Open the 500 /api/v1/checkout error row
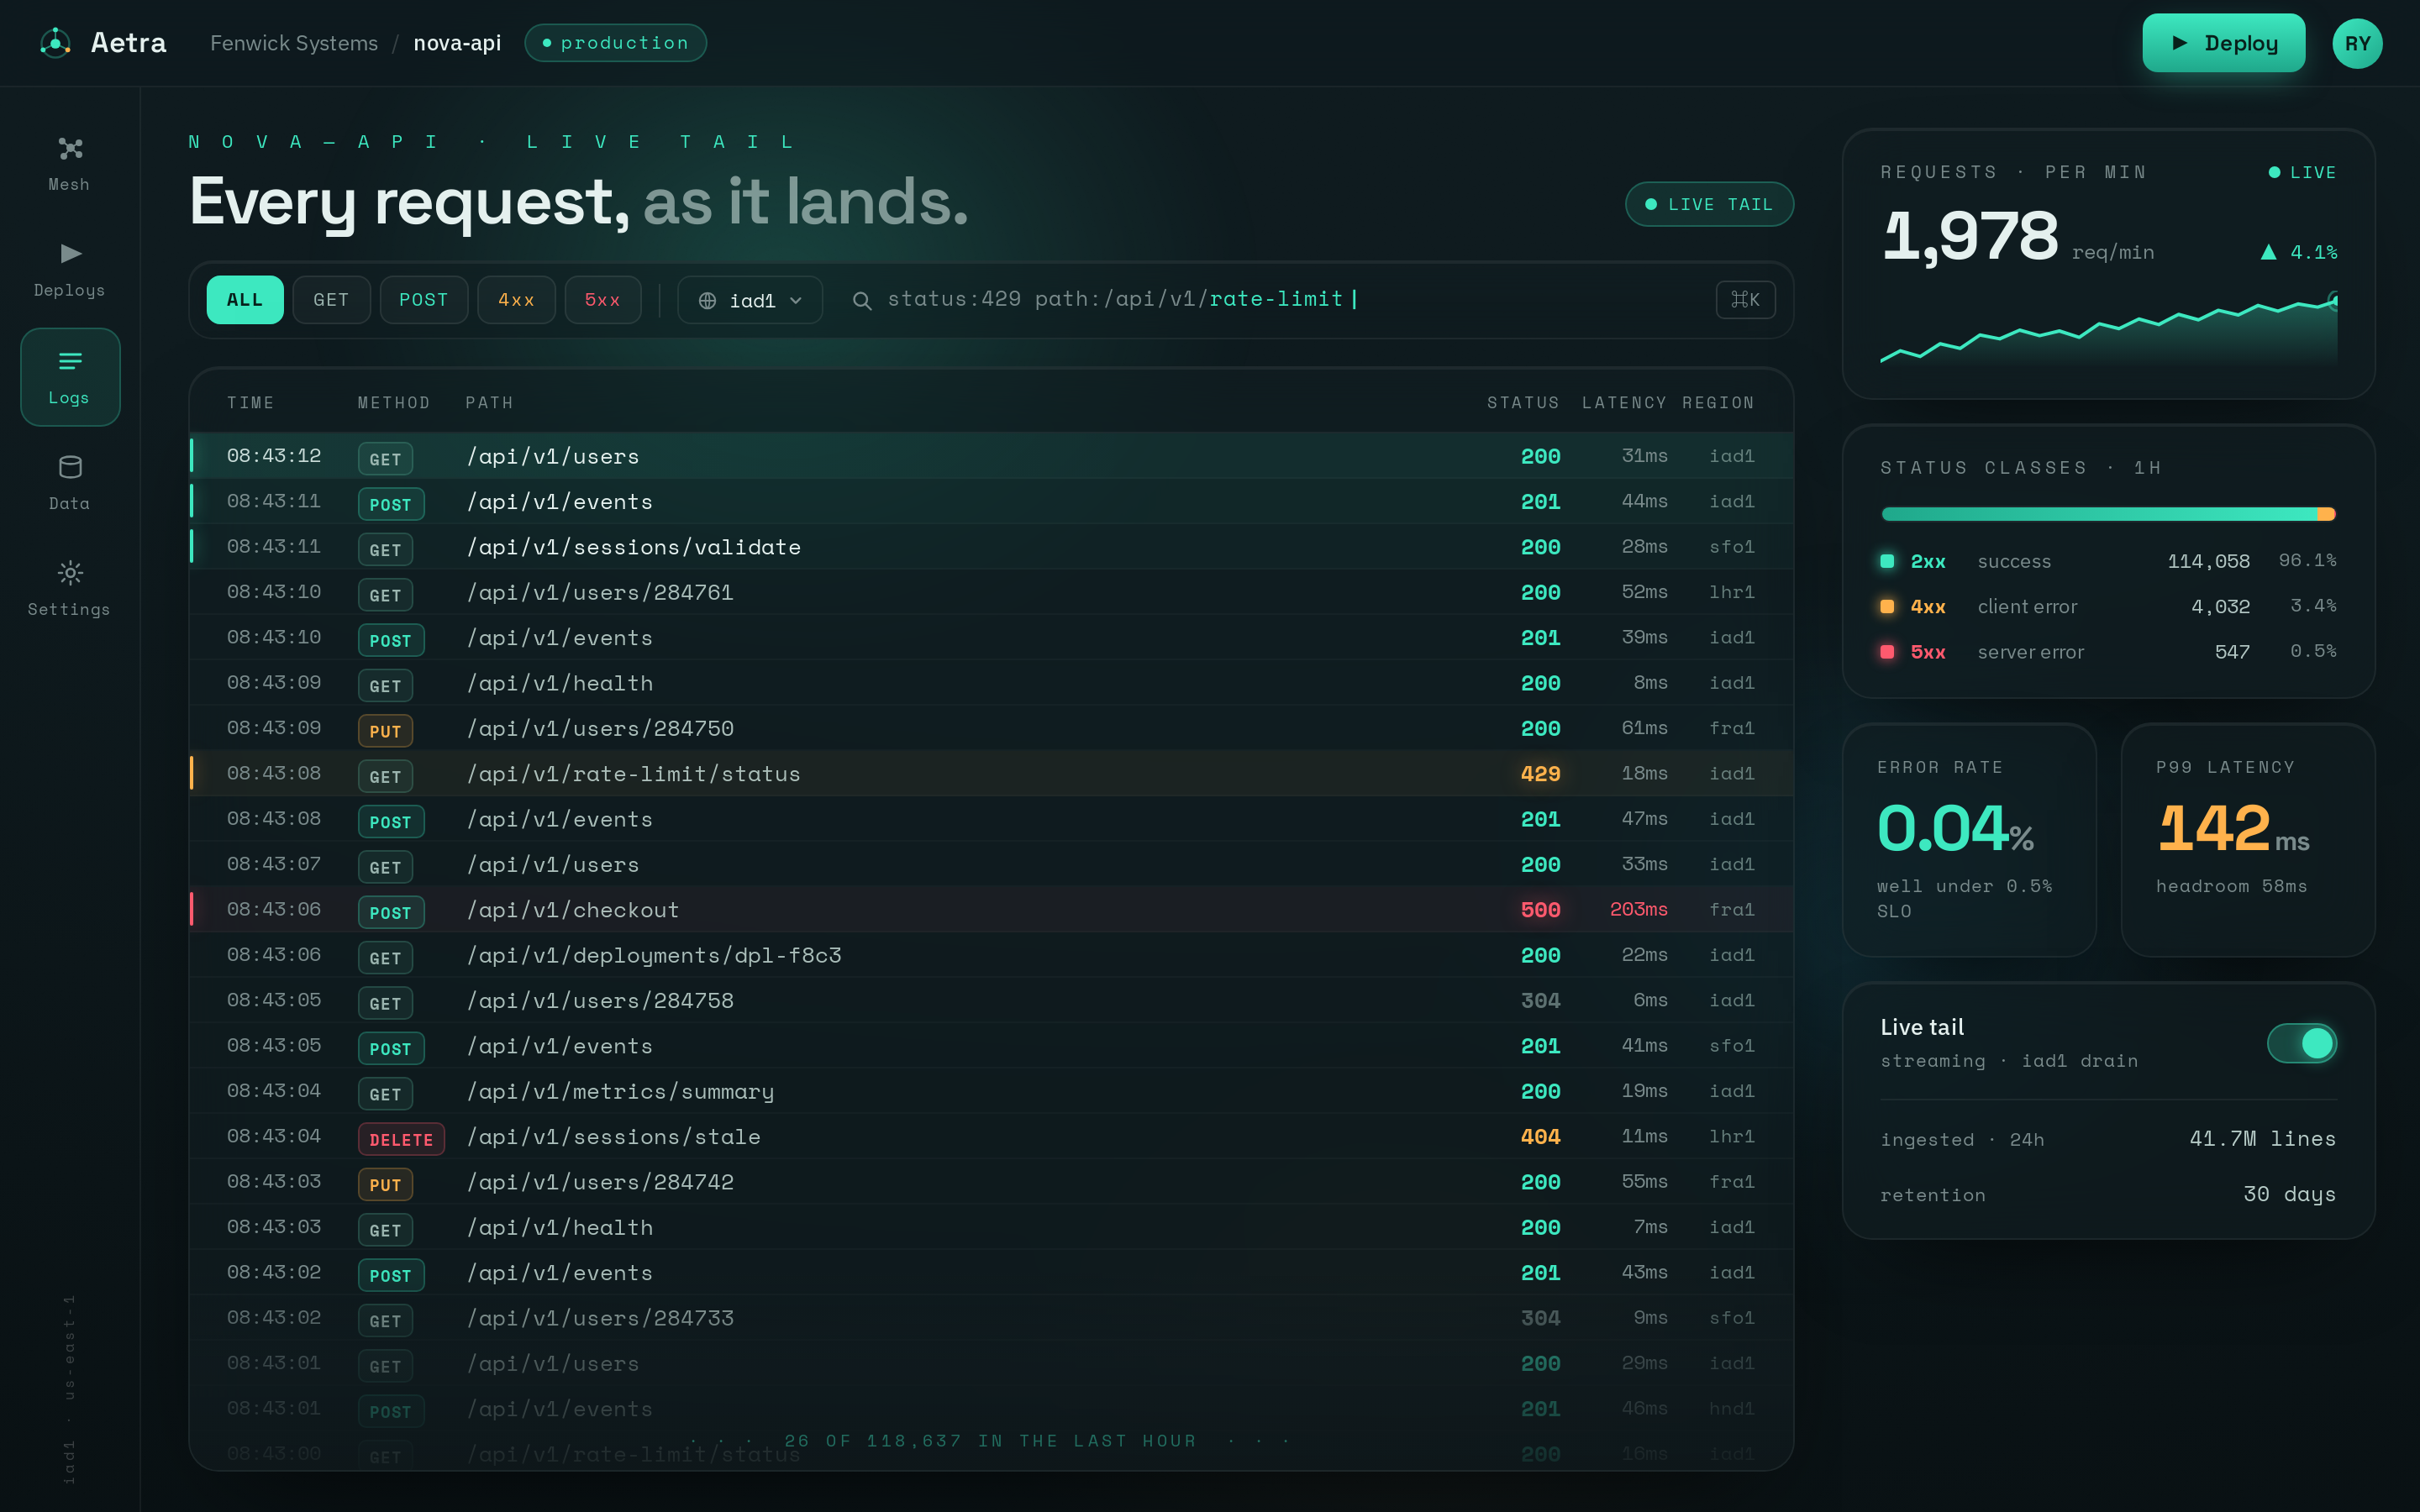Image resolution: width=2420 pixels, height=1512 pixels. click(991, 910)
